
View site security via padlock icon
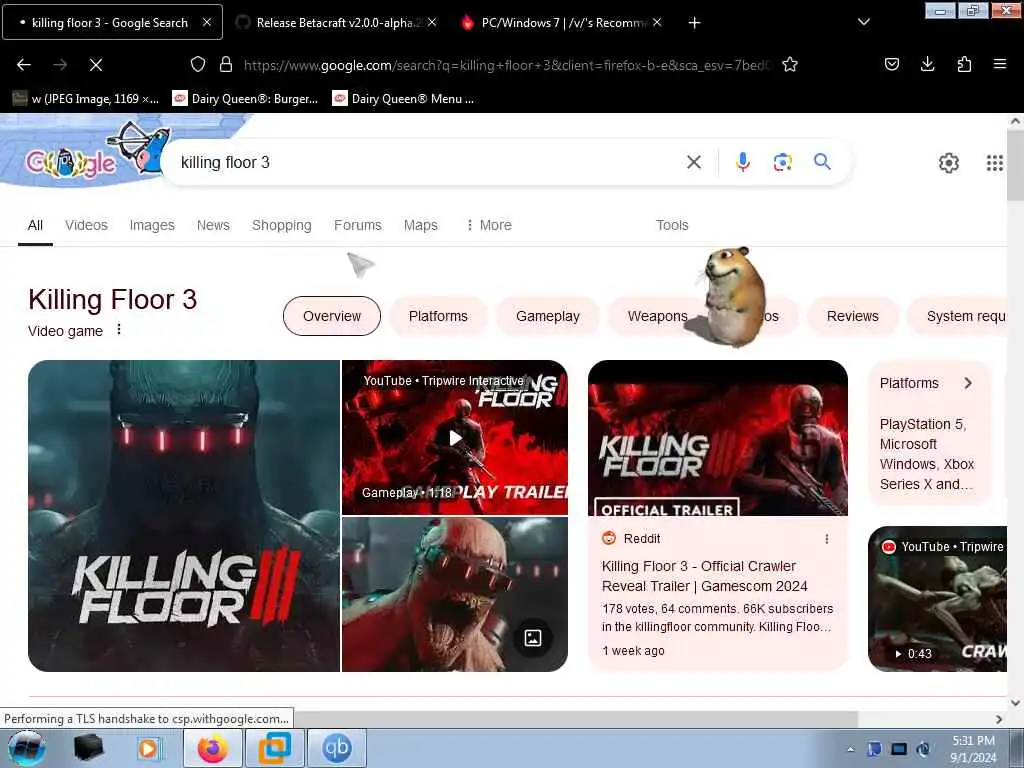(226, 64)
